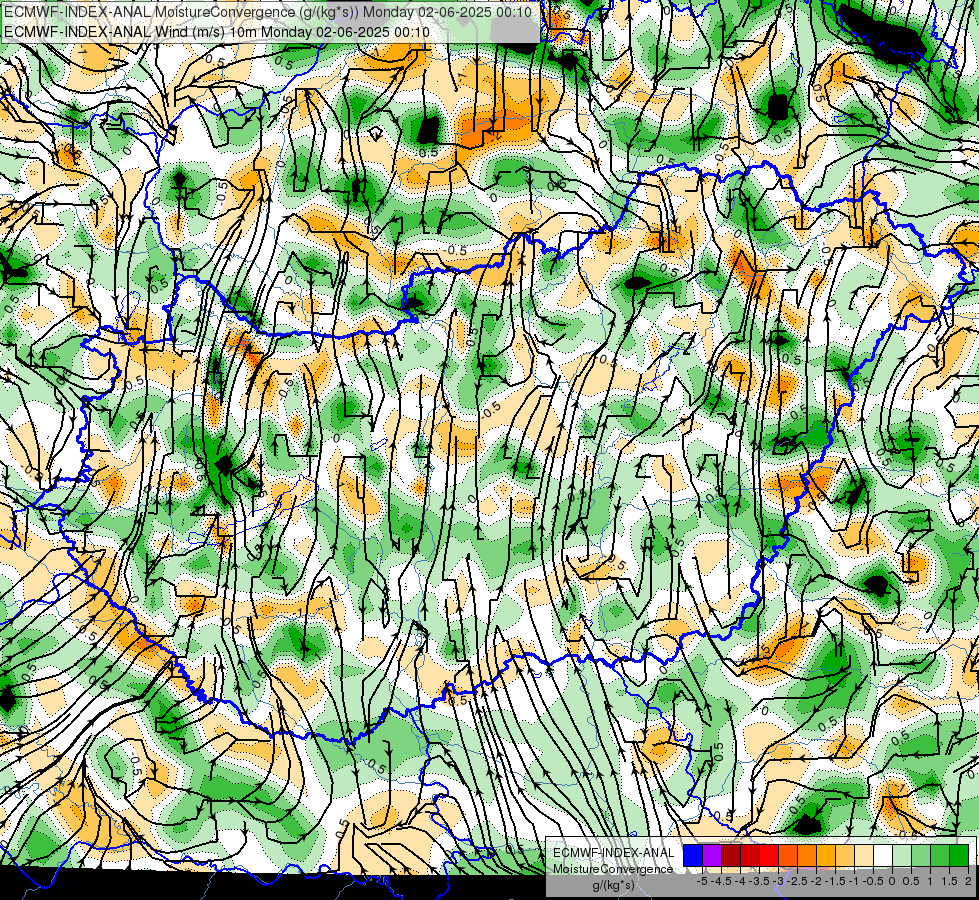Click the purple legend swatch -5 to -4.5
Viewport: 979px width, 900px height.
tap(712, 855)
